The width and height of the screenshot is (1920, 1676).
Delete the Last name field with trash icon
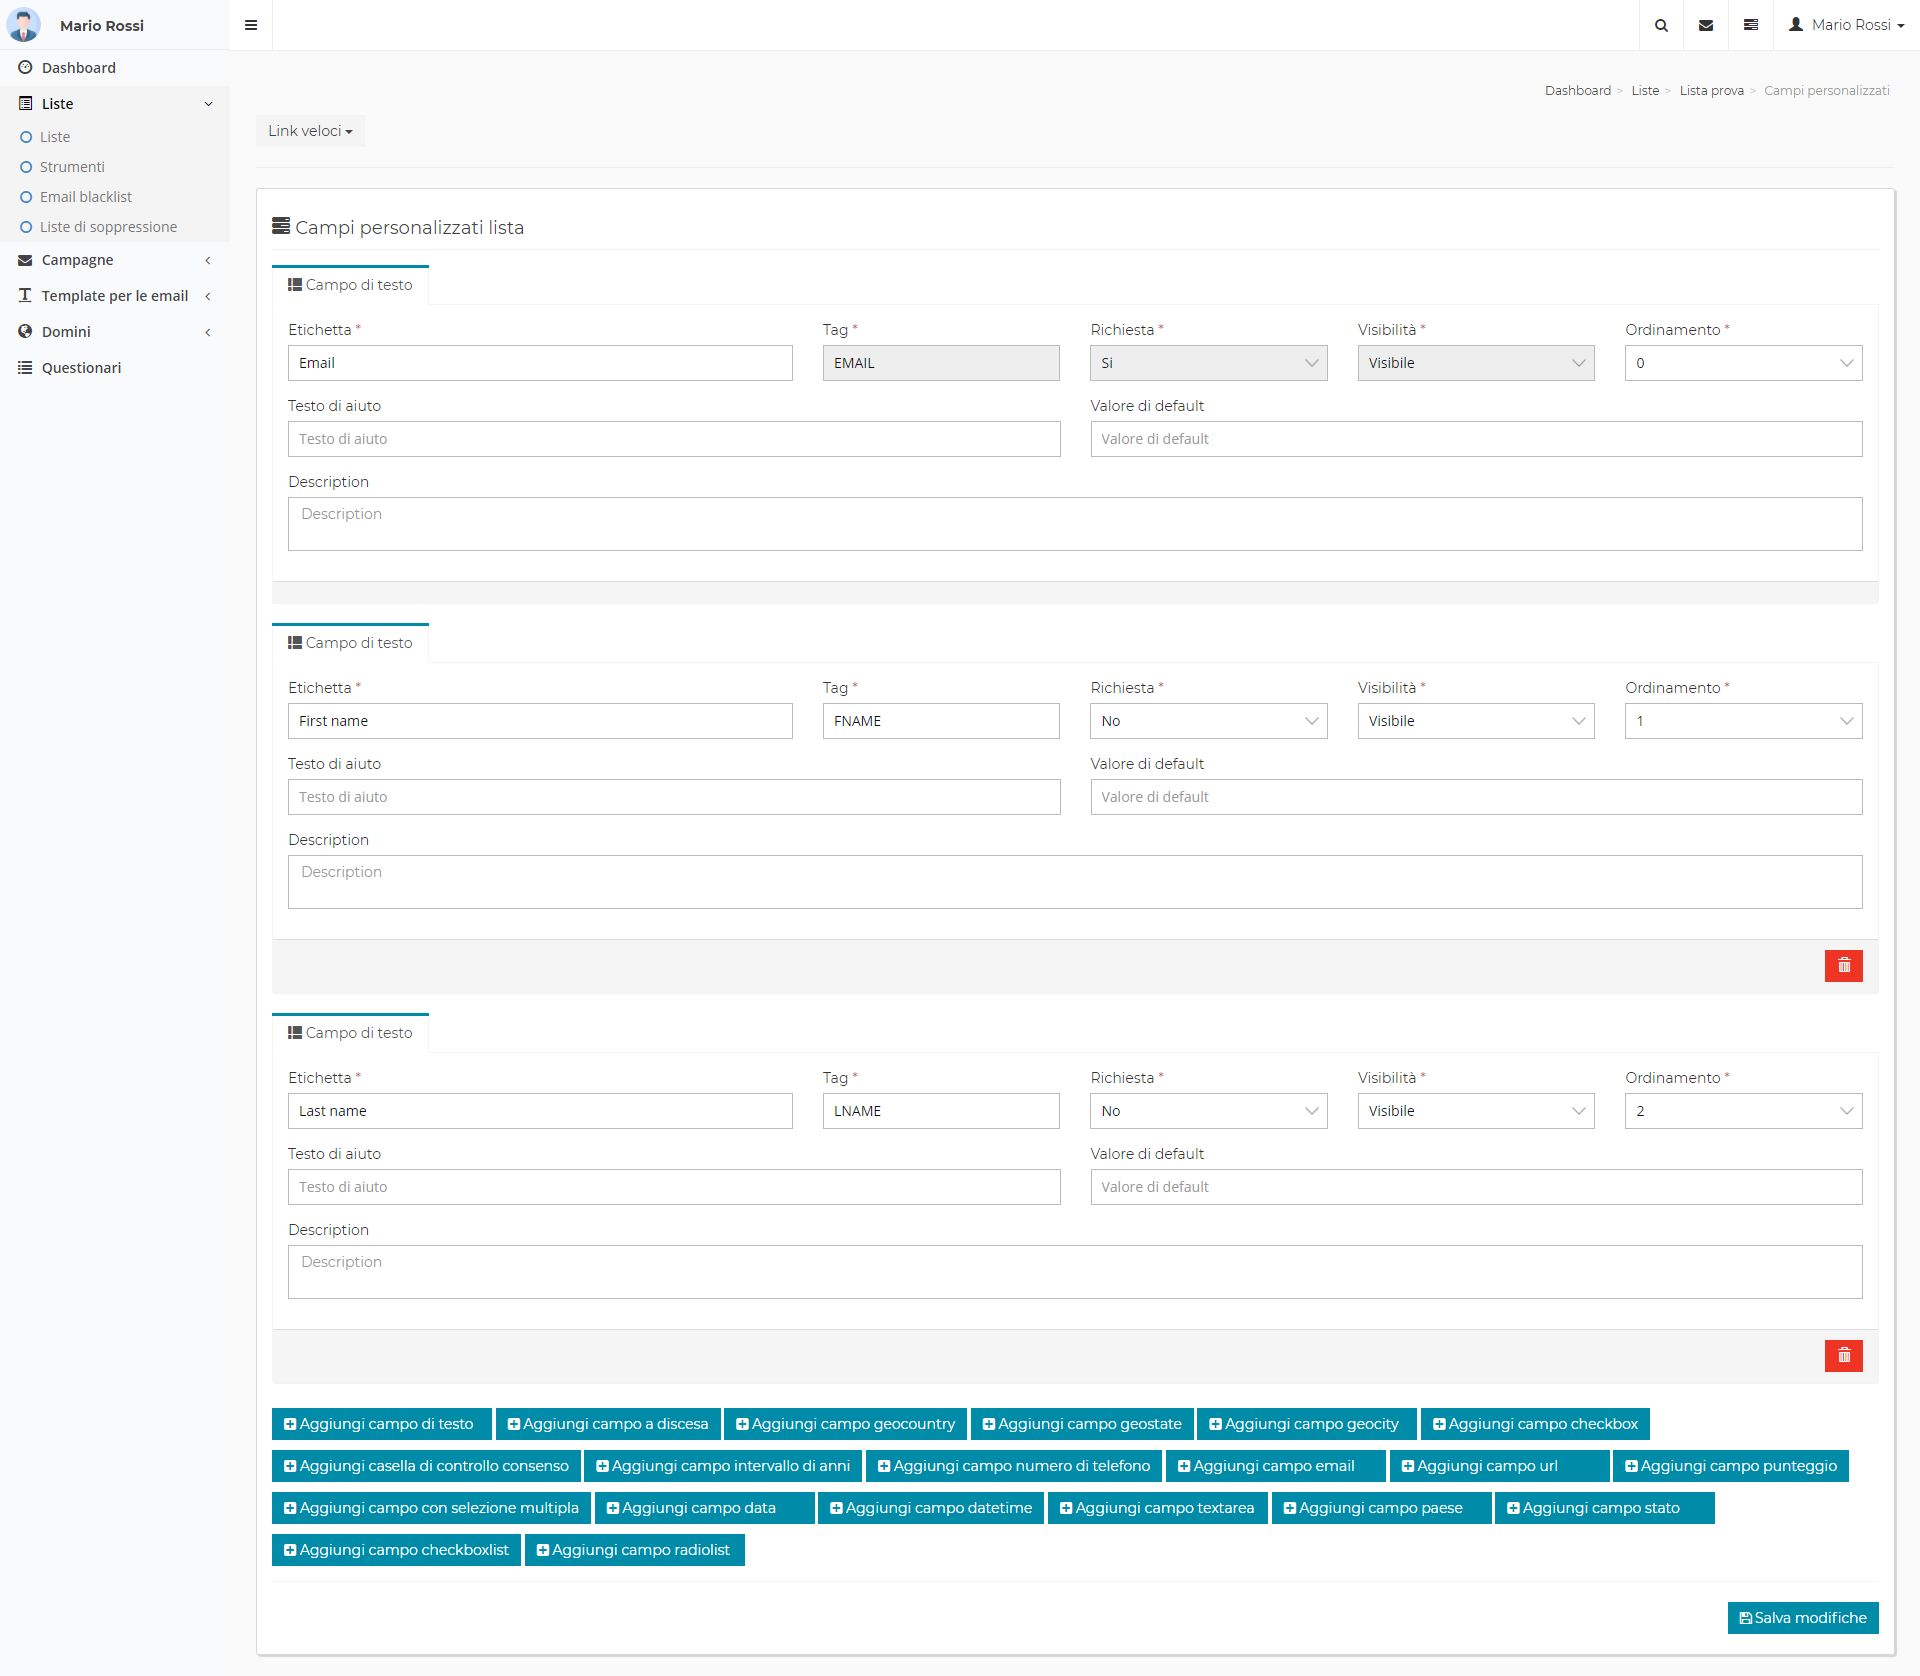1843,1356
